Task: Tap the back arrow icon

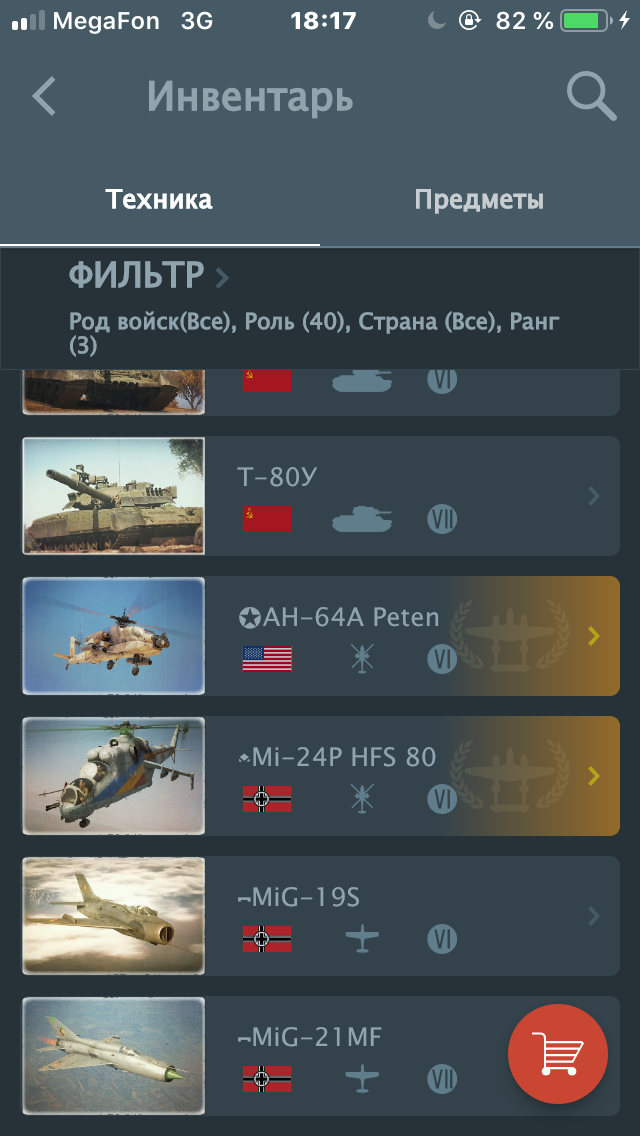Action: 44,97
